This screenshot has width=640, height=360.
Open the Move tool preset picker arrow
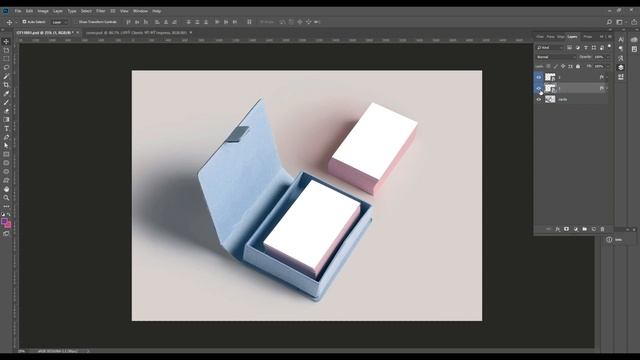(x=16, y=22)
